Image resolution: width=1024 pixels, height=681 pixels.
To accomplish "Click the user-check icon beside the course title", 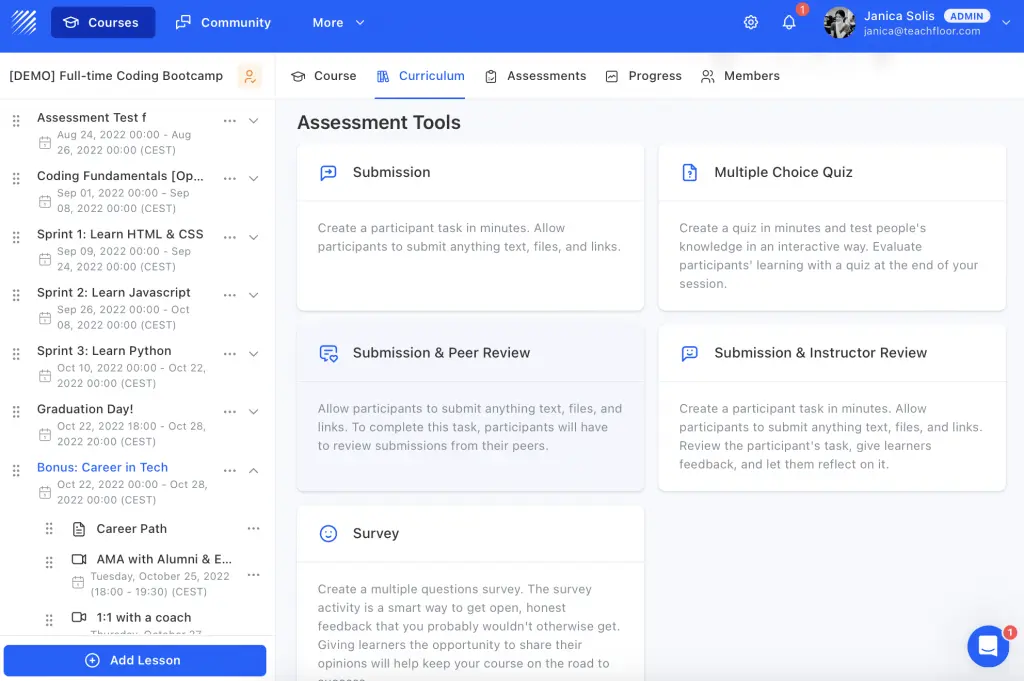I will [x=251, y=76].
